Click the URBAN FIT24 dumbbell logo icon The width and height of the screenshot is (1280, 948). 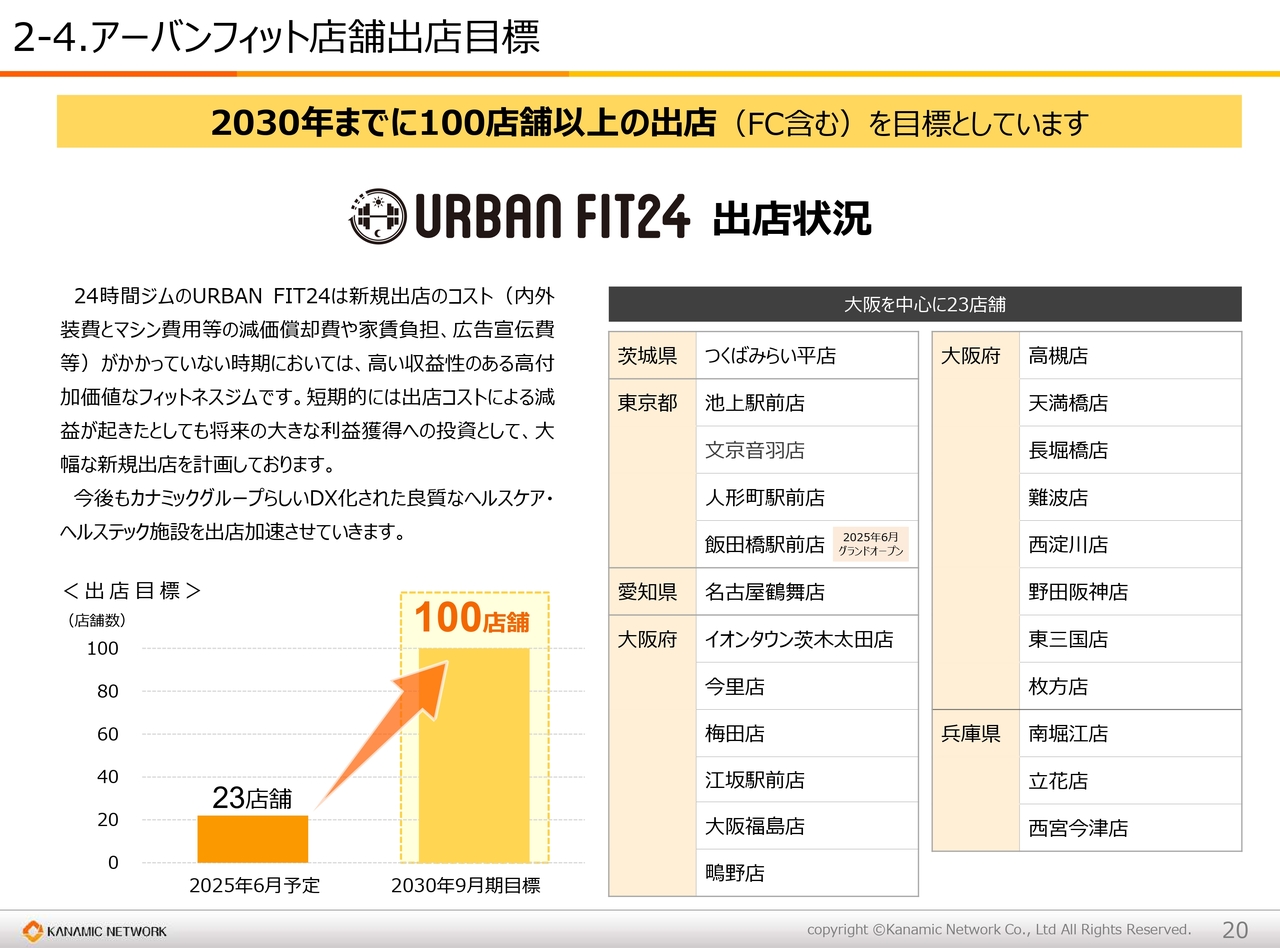[x=377, y=214]
